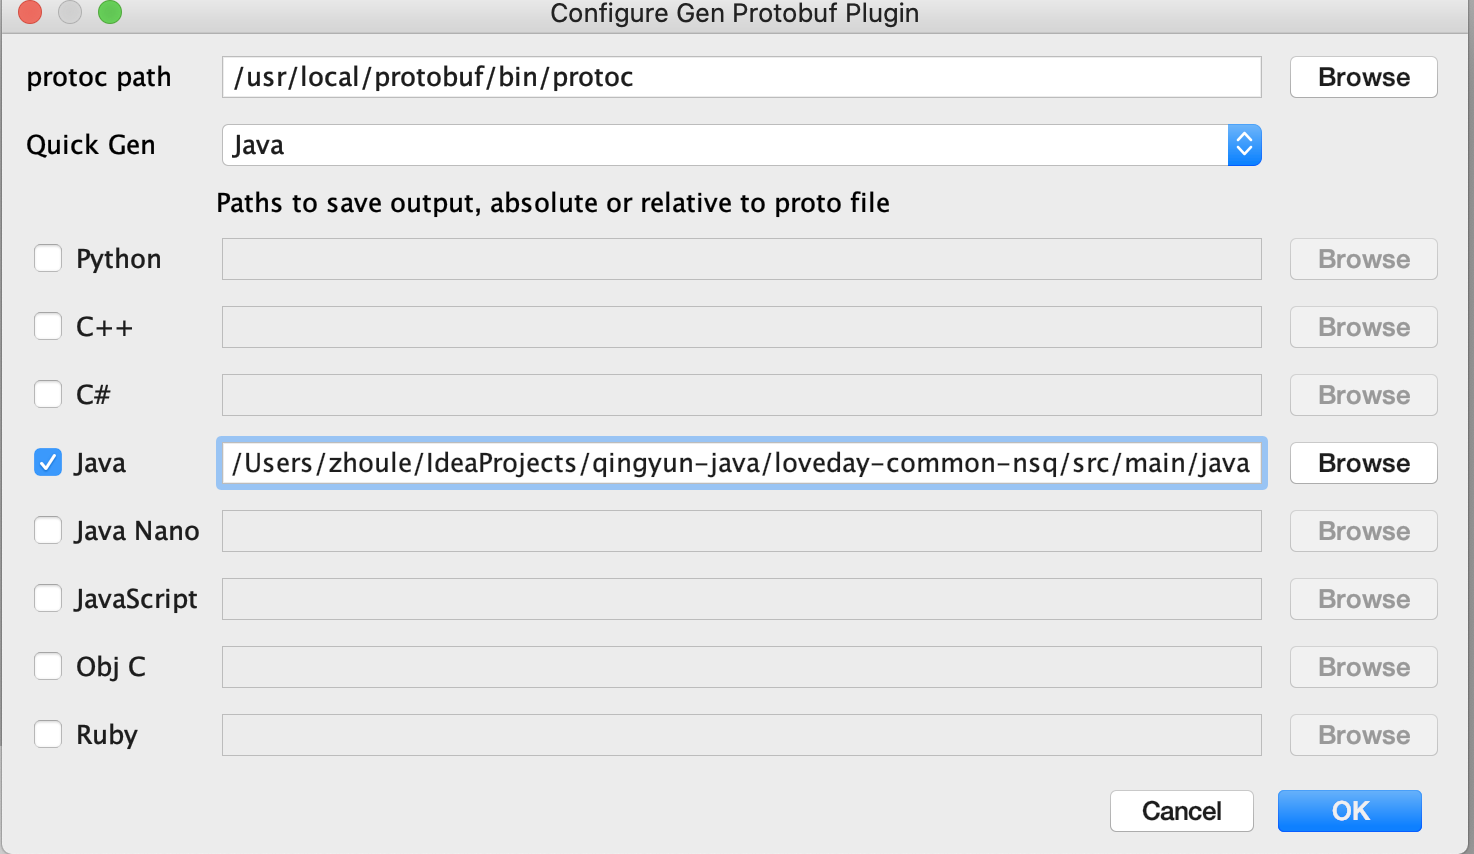Enable the JavaScript checkbox

(x=48, y=598)
